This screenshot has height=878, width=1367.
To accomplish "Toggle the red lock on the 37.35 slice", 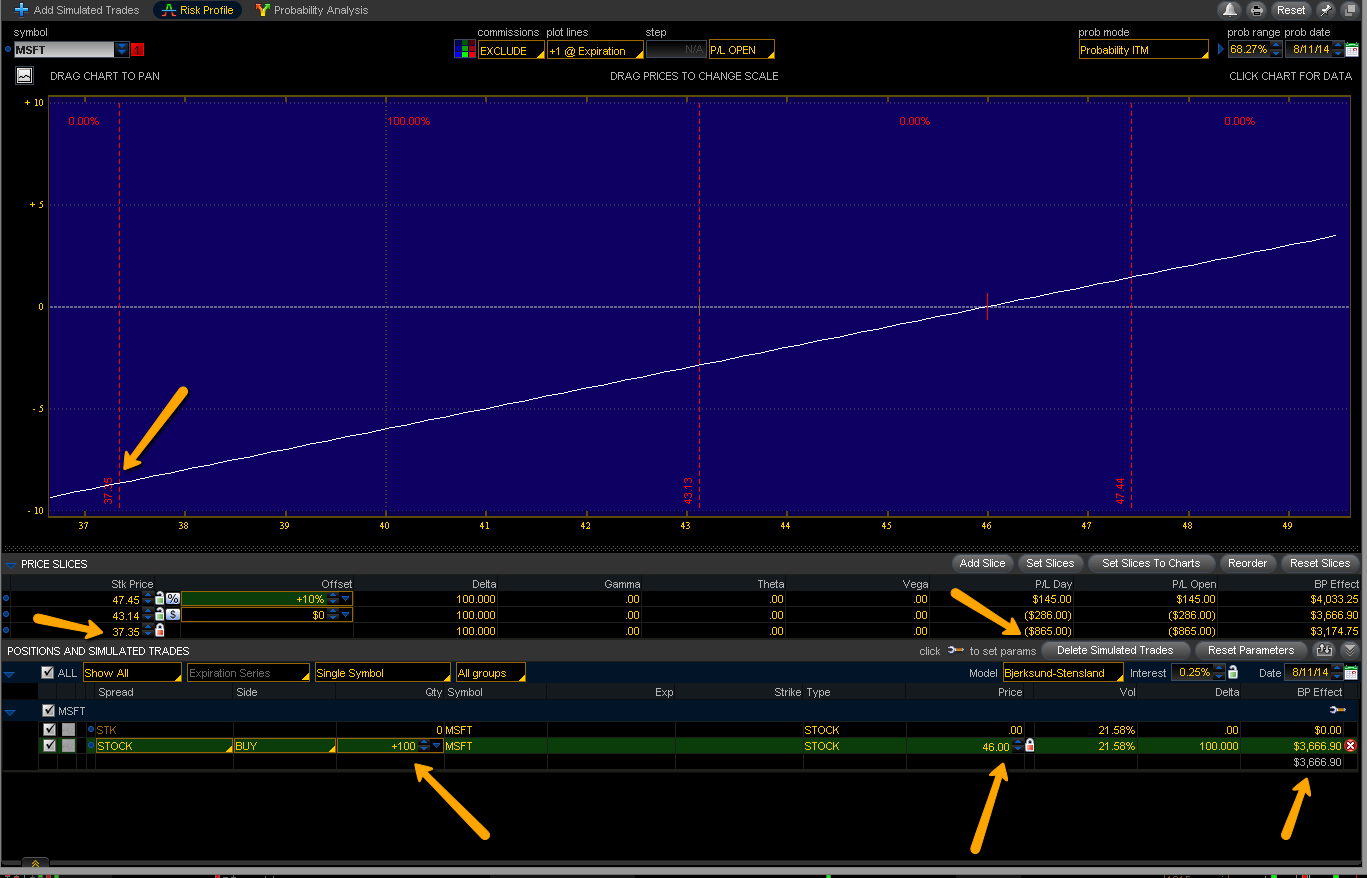I will 159,631.
